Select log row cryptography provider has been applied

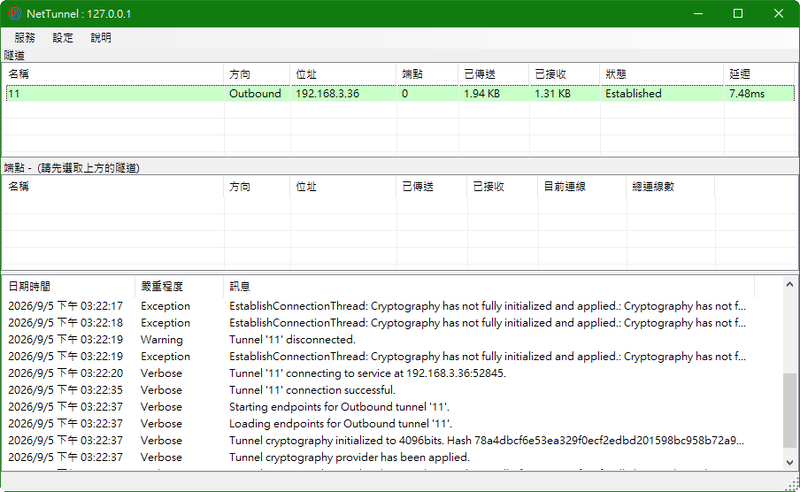point(378,457)
